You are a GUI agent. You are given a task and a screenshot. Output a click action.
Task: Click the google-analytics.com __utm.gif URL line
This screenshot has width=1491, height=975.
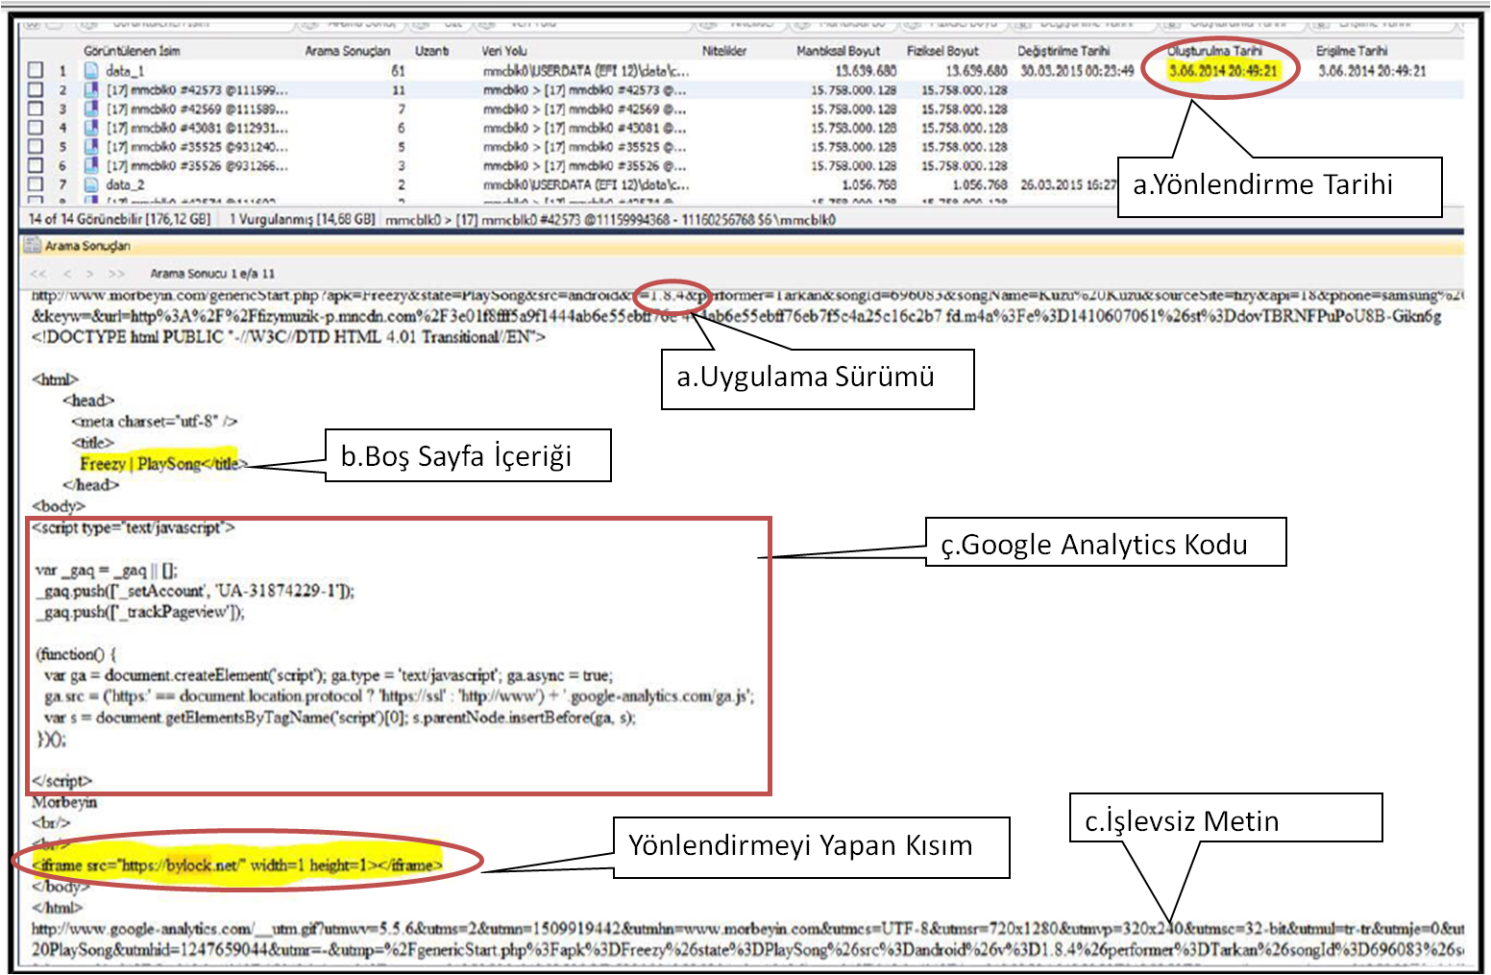747,928
